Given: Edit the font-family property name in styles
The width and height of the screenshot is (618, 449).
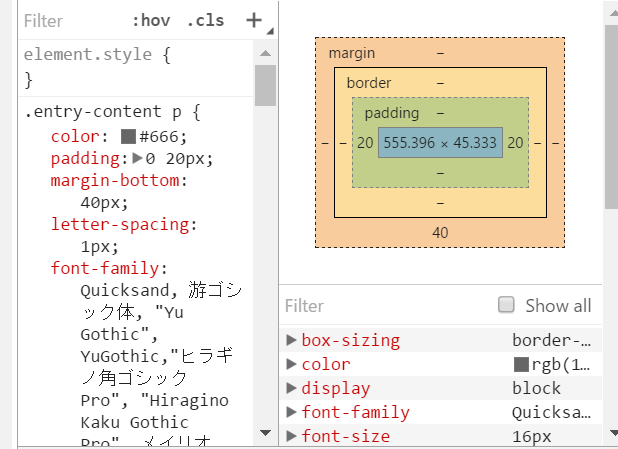Looking at the screenshot, I should (x=105, y=268).
